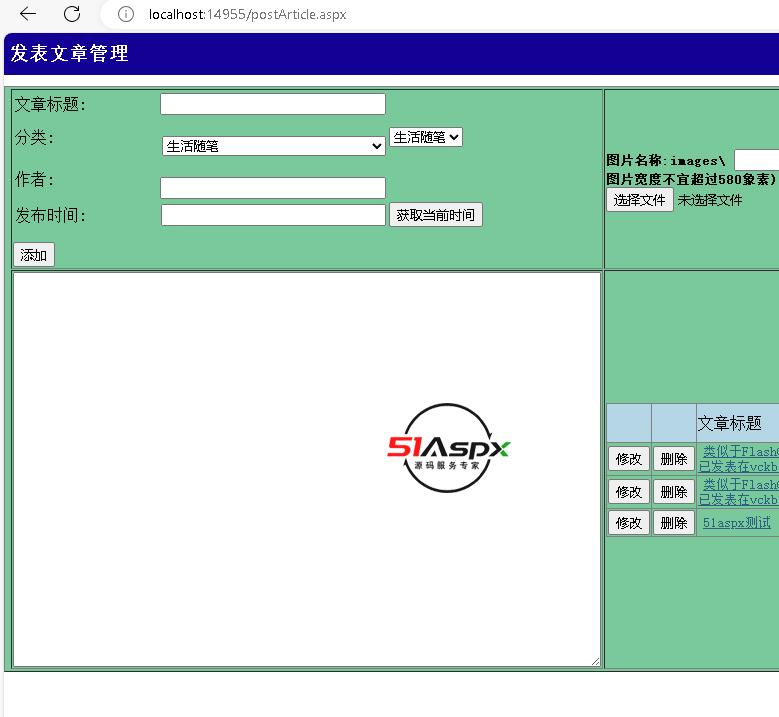Click the 选择文件 file chooser button
Screen dimensions: 779x717
pyautogui.click(x=640, y=200)
